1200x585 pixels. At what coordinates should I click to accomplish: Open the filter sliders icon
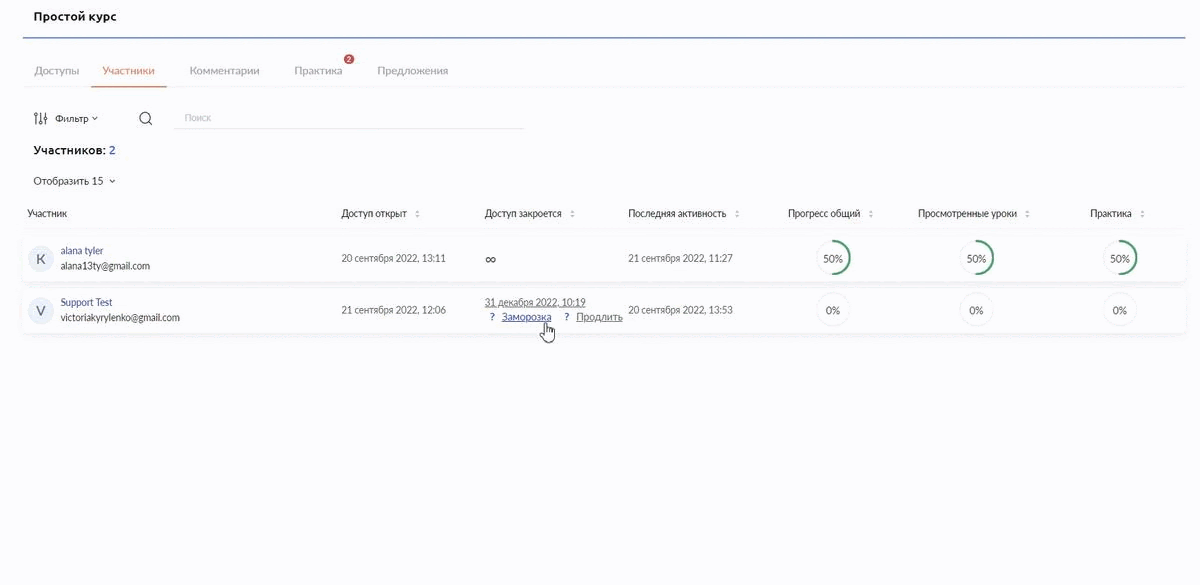coord(40,118)
